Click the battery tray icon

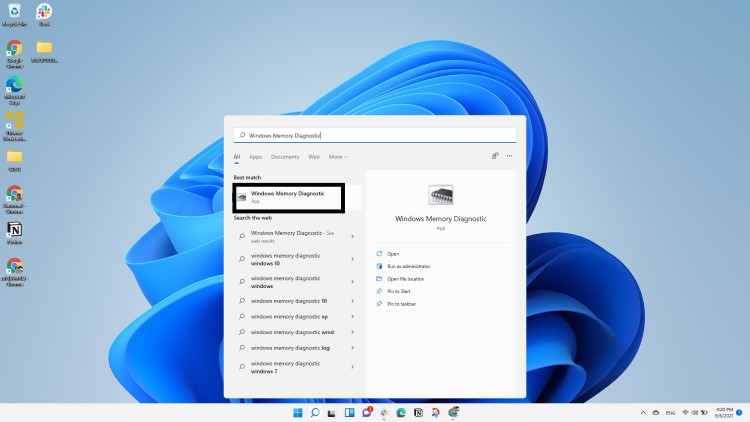pyautogui.click(x=704, y=412)
